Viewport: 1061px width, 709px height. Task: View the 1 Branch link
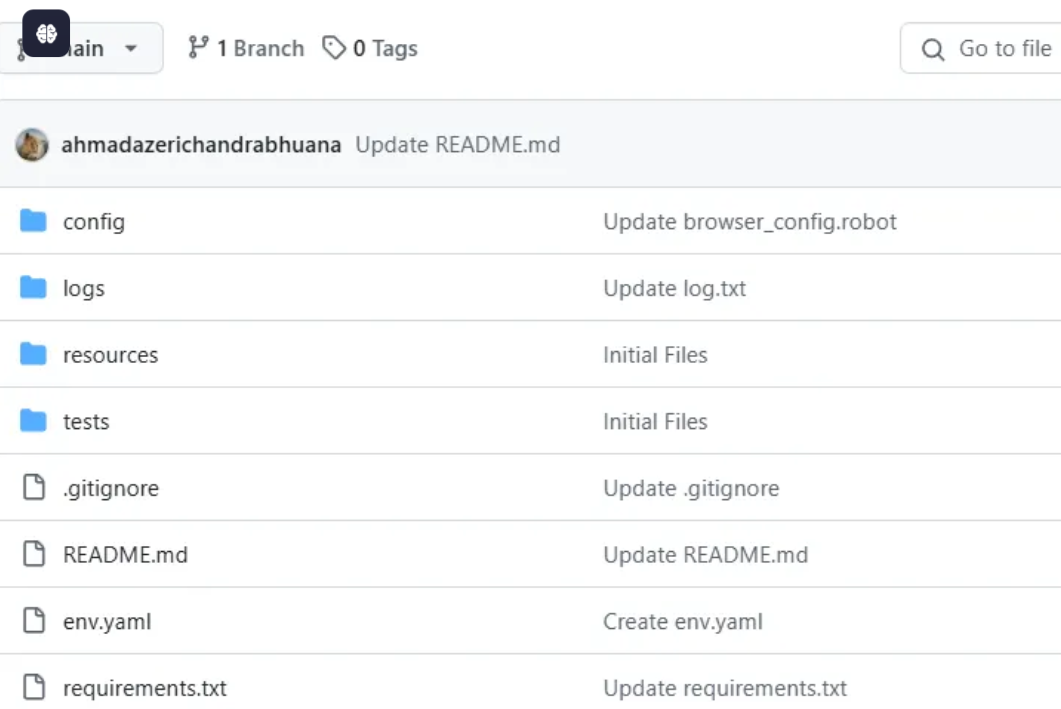point(246,48)
